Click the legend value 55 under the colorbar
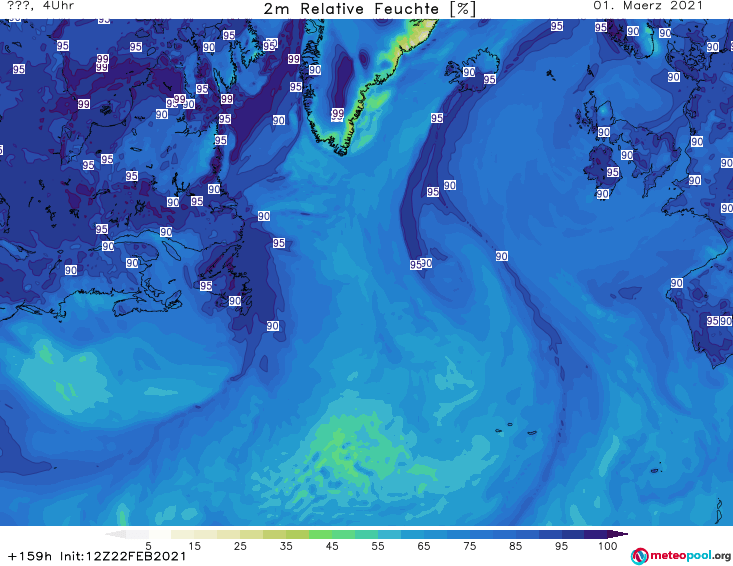The width and height of the screenshot is (733, 566). point(378,546)
